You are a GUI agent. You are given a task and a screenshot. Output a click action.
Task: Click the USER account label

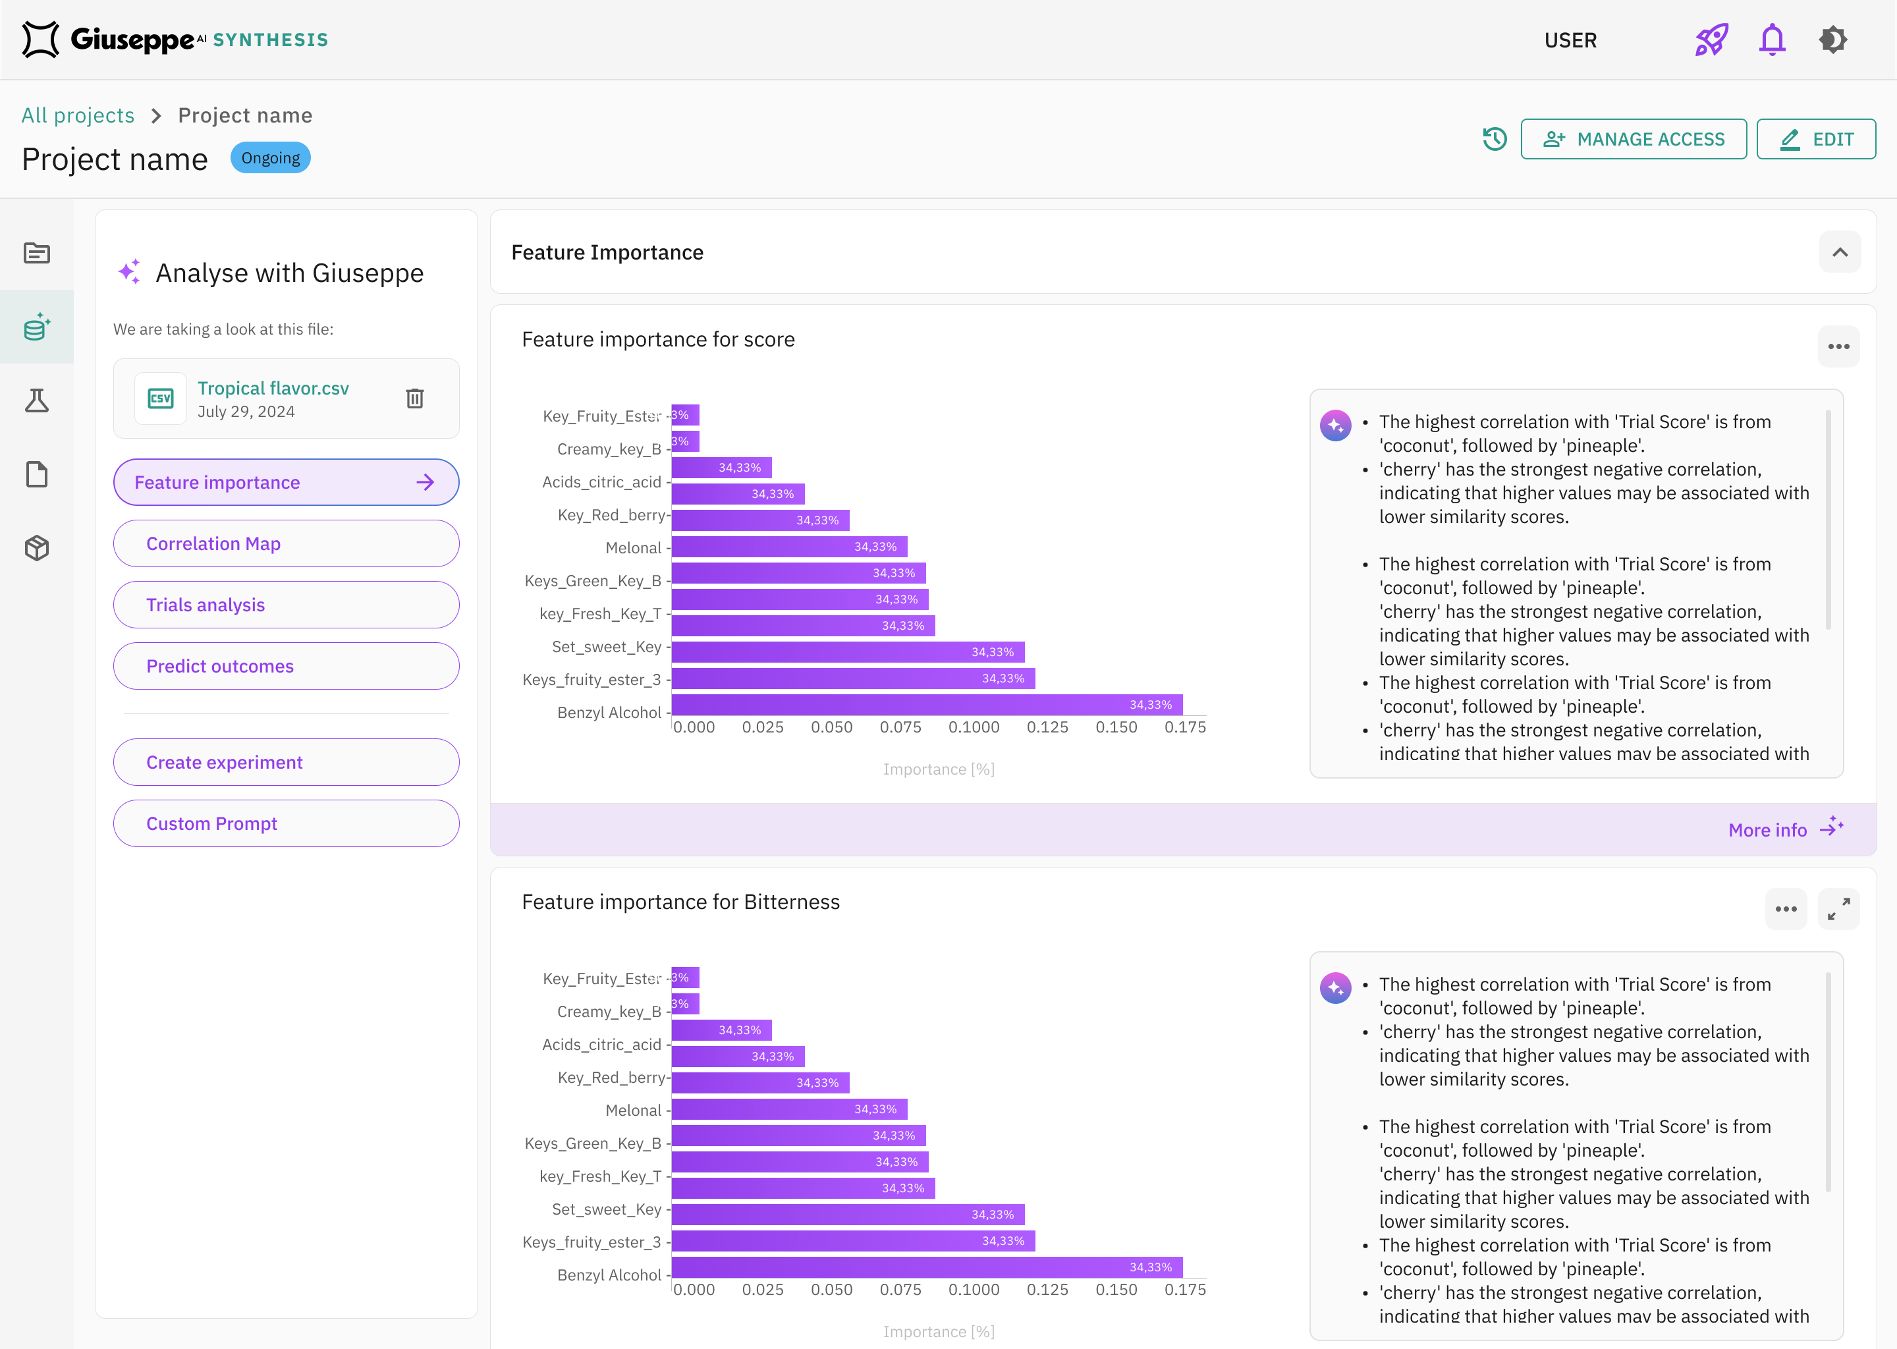(x=1570, y=40)
